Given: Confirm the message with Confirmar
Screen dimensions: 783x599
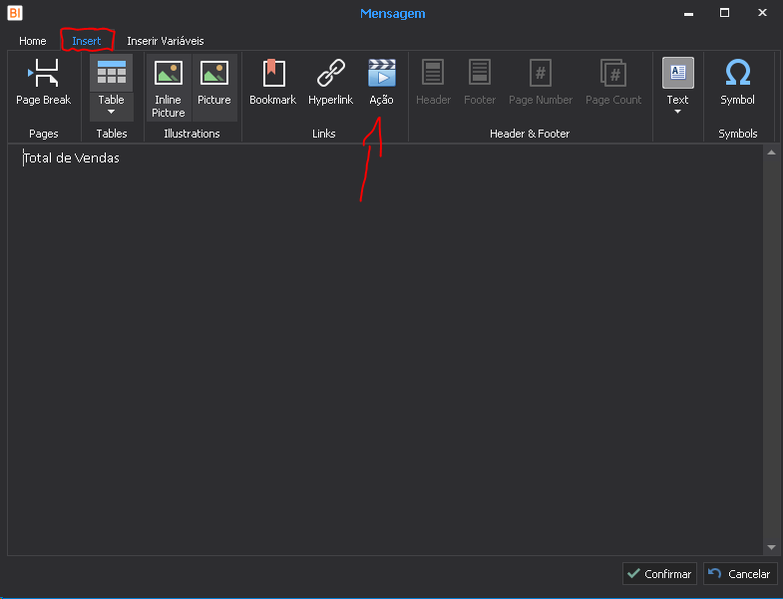Looking at the screenshot, I should click(x=659, y=574).
